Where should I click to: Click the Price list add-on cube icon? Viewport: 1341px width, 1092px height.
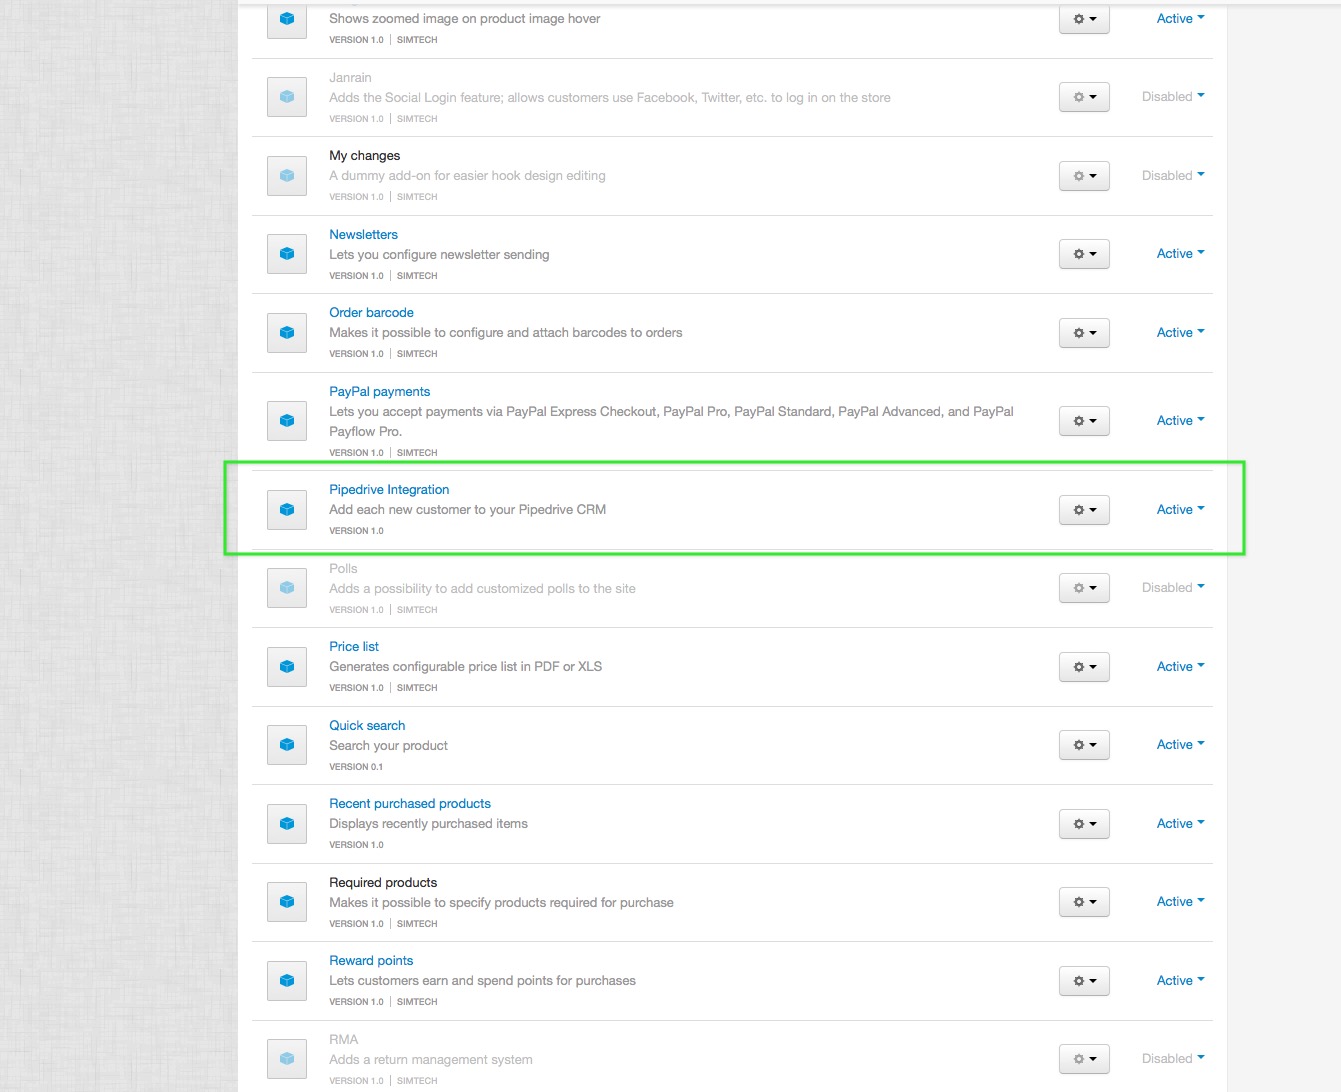pyautogui.click(x=287, y=667)
